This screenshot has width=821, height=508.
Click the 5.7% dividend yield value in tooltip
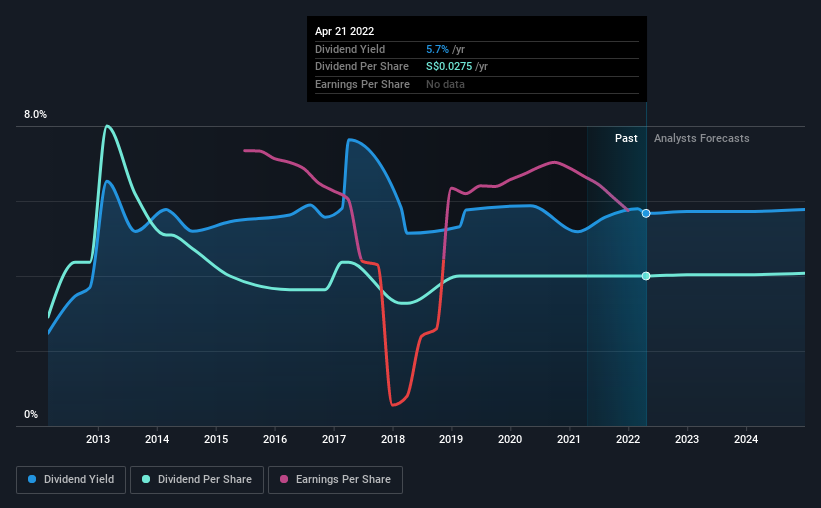pyautogui.click(x=437, y=49)
